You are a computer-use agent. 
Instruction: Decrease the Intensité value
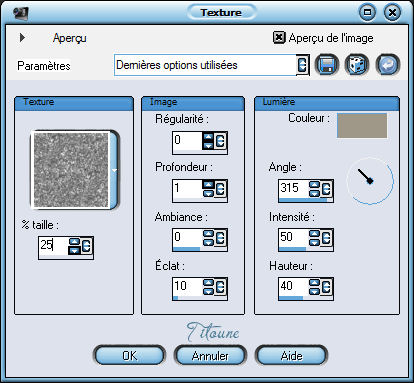315,242
